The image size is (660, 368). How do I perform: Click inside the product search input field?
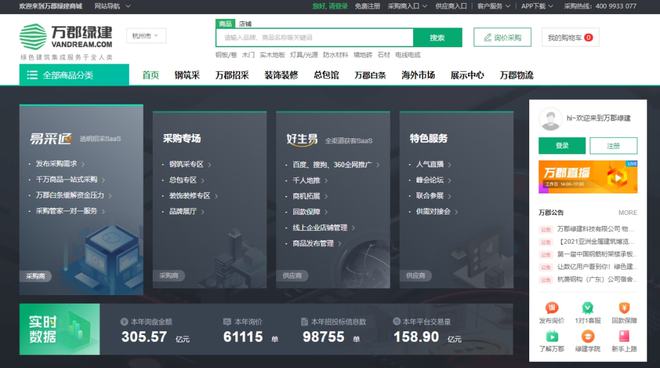click(314, 37)
